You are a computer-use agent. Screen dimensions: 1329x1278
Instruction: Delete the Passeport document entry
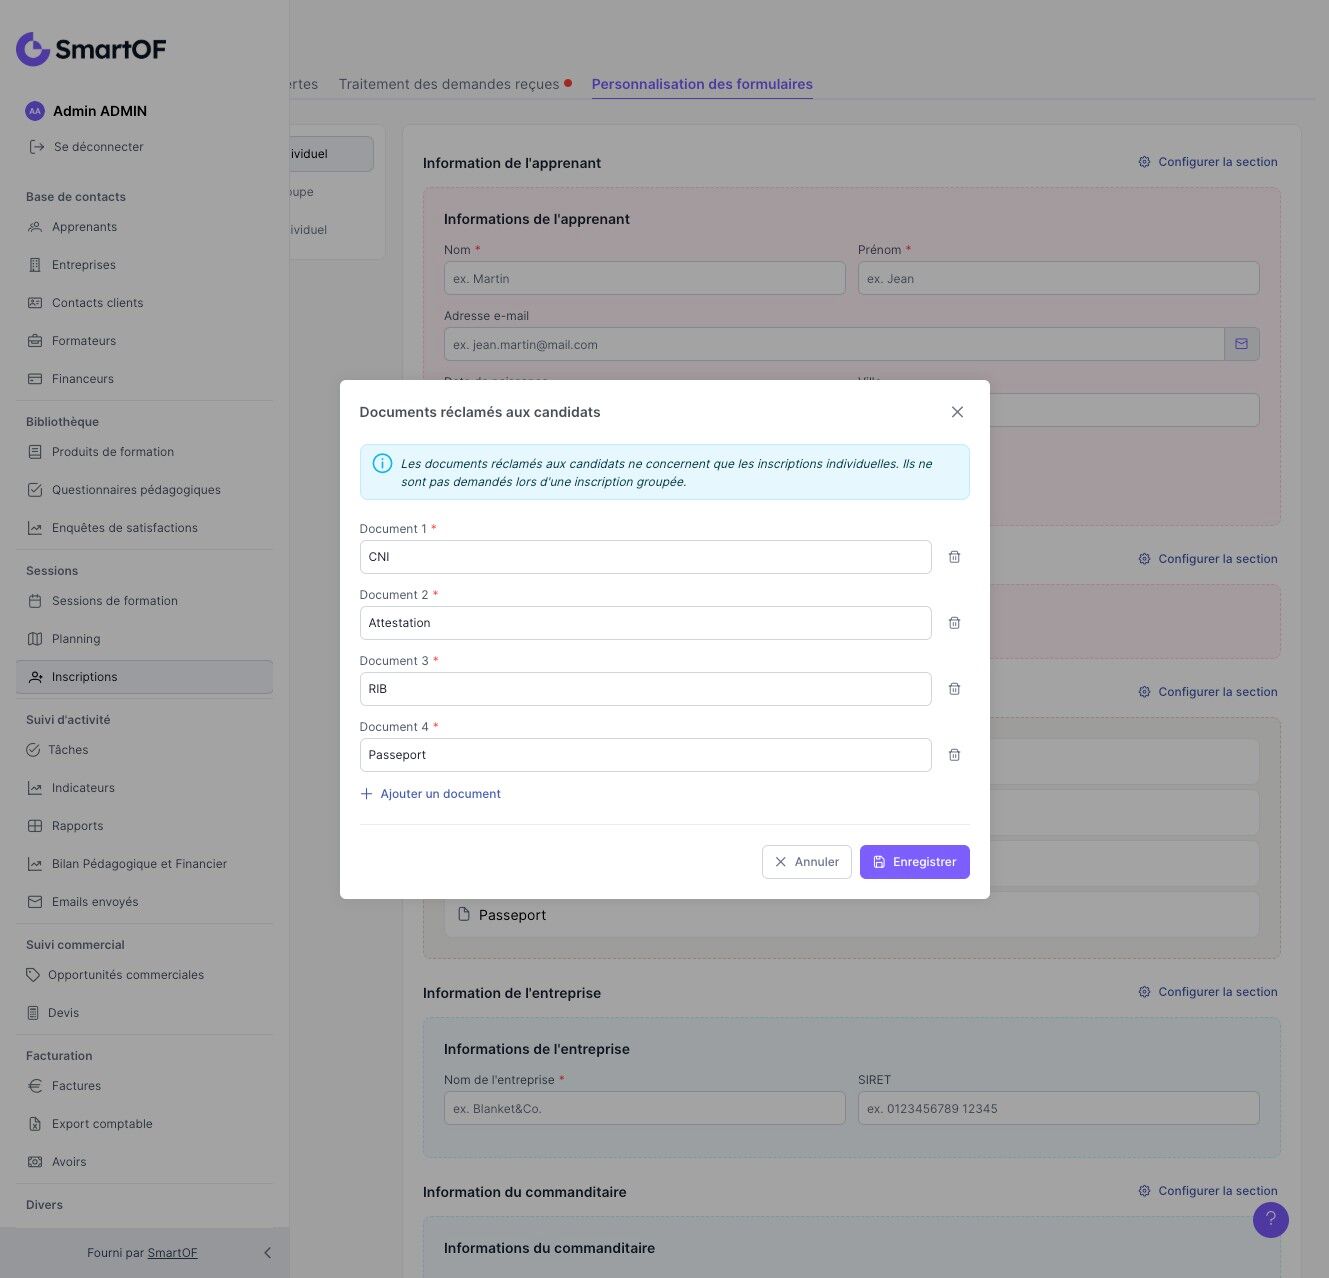[954, 755]
